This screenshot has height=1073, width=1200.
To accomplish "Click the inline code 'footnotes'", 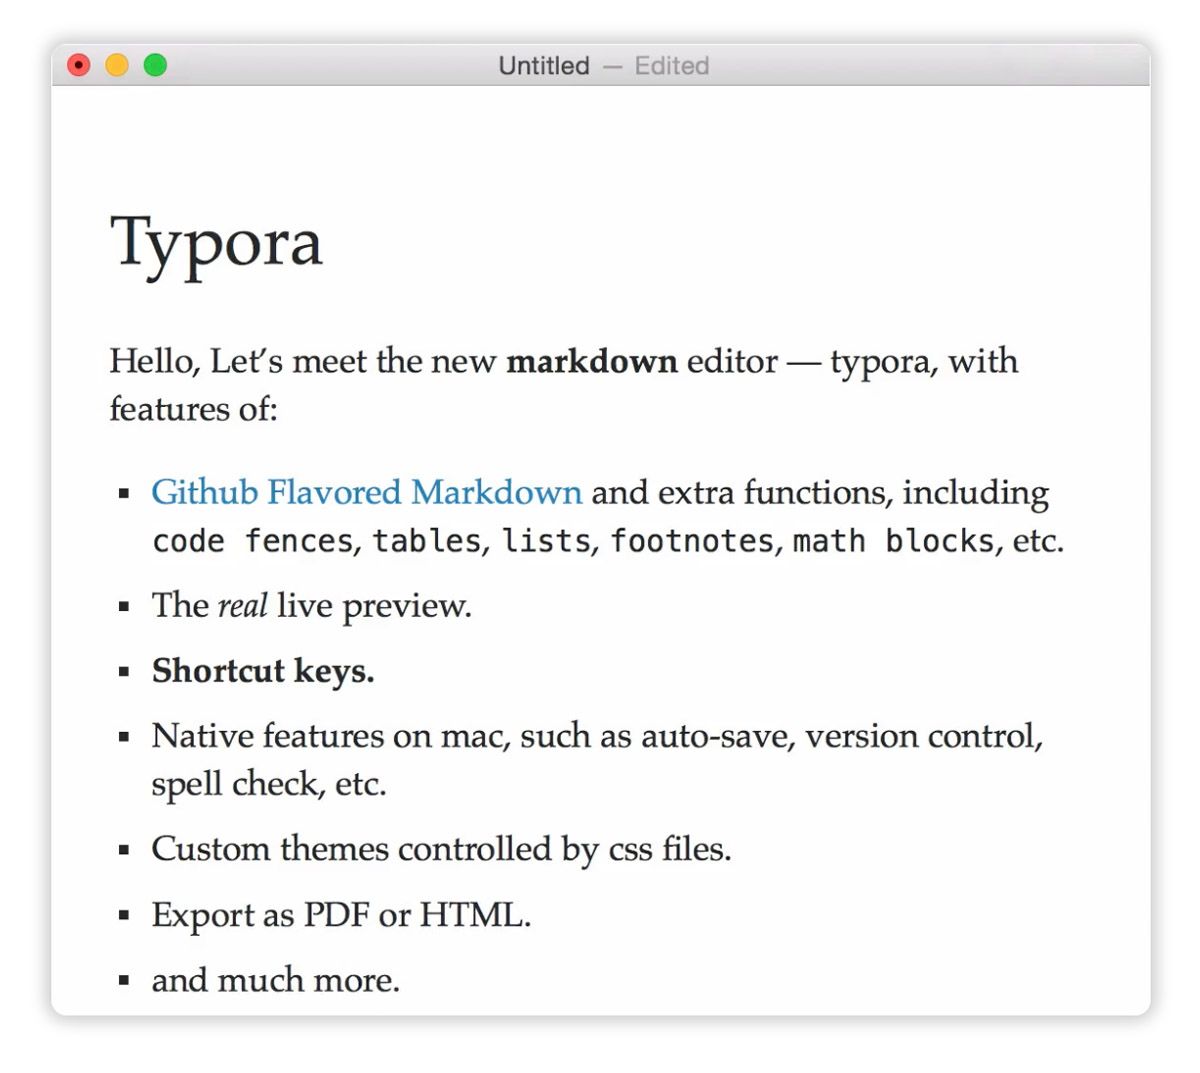I will [692, 541].
